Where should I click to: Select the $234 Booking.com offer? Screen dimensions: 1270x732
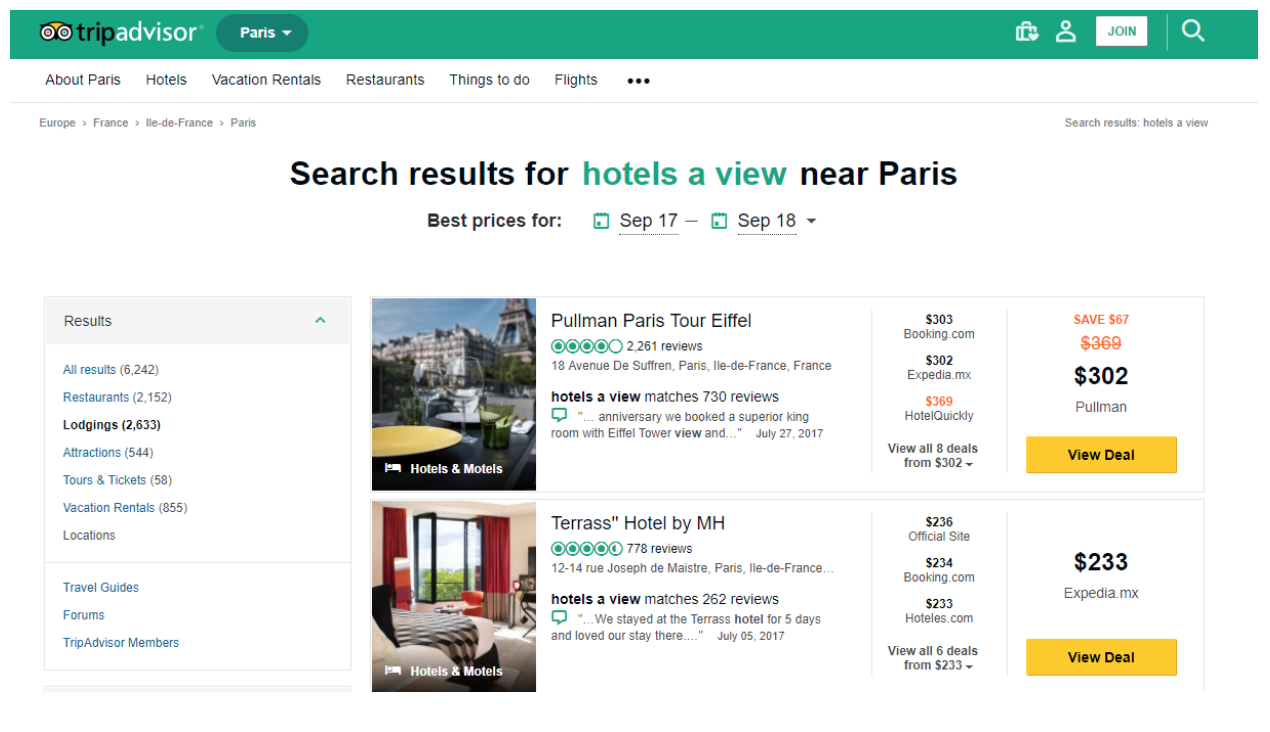(x=939, y=570)
